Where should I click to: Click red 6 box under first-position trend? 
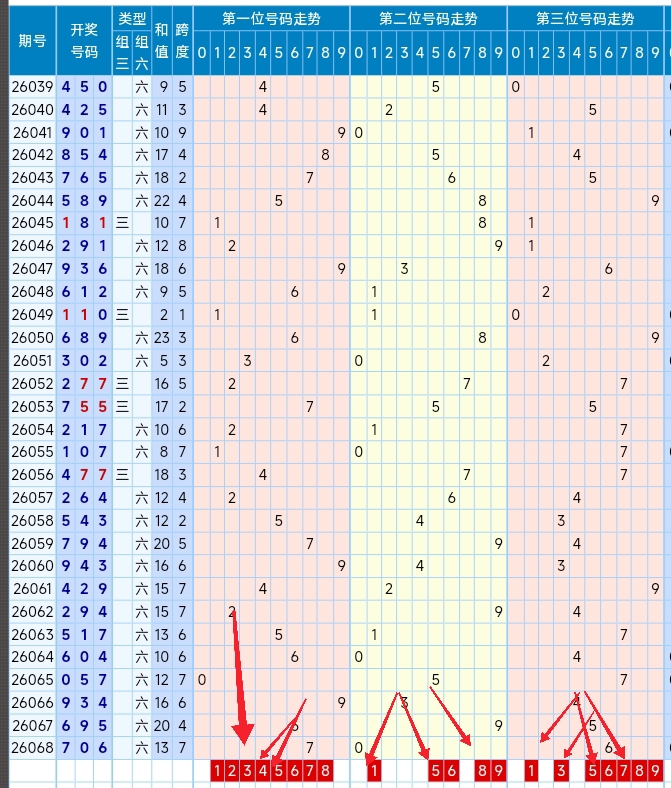point(295,770)
